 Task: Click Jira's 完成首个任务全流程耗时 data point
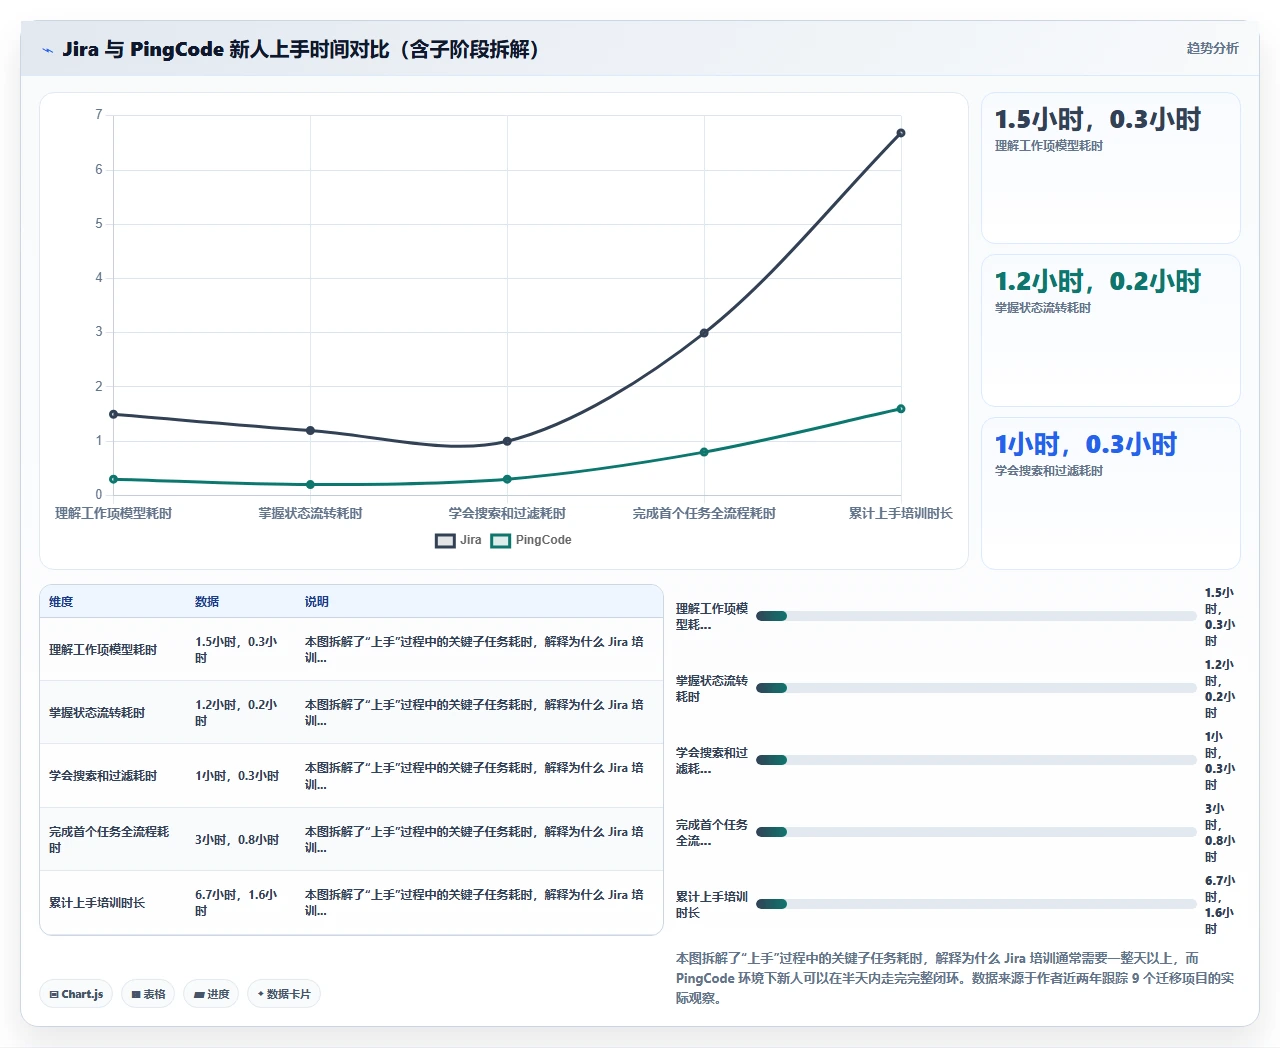[704, 333]
